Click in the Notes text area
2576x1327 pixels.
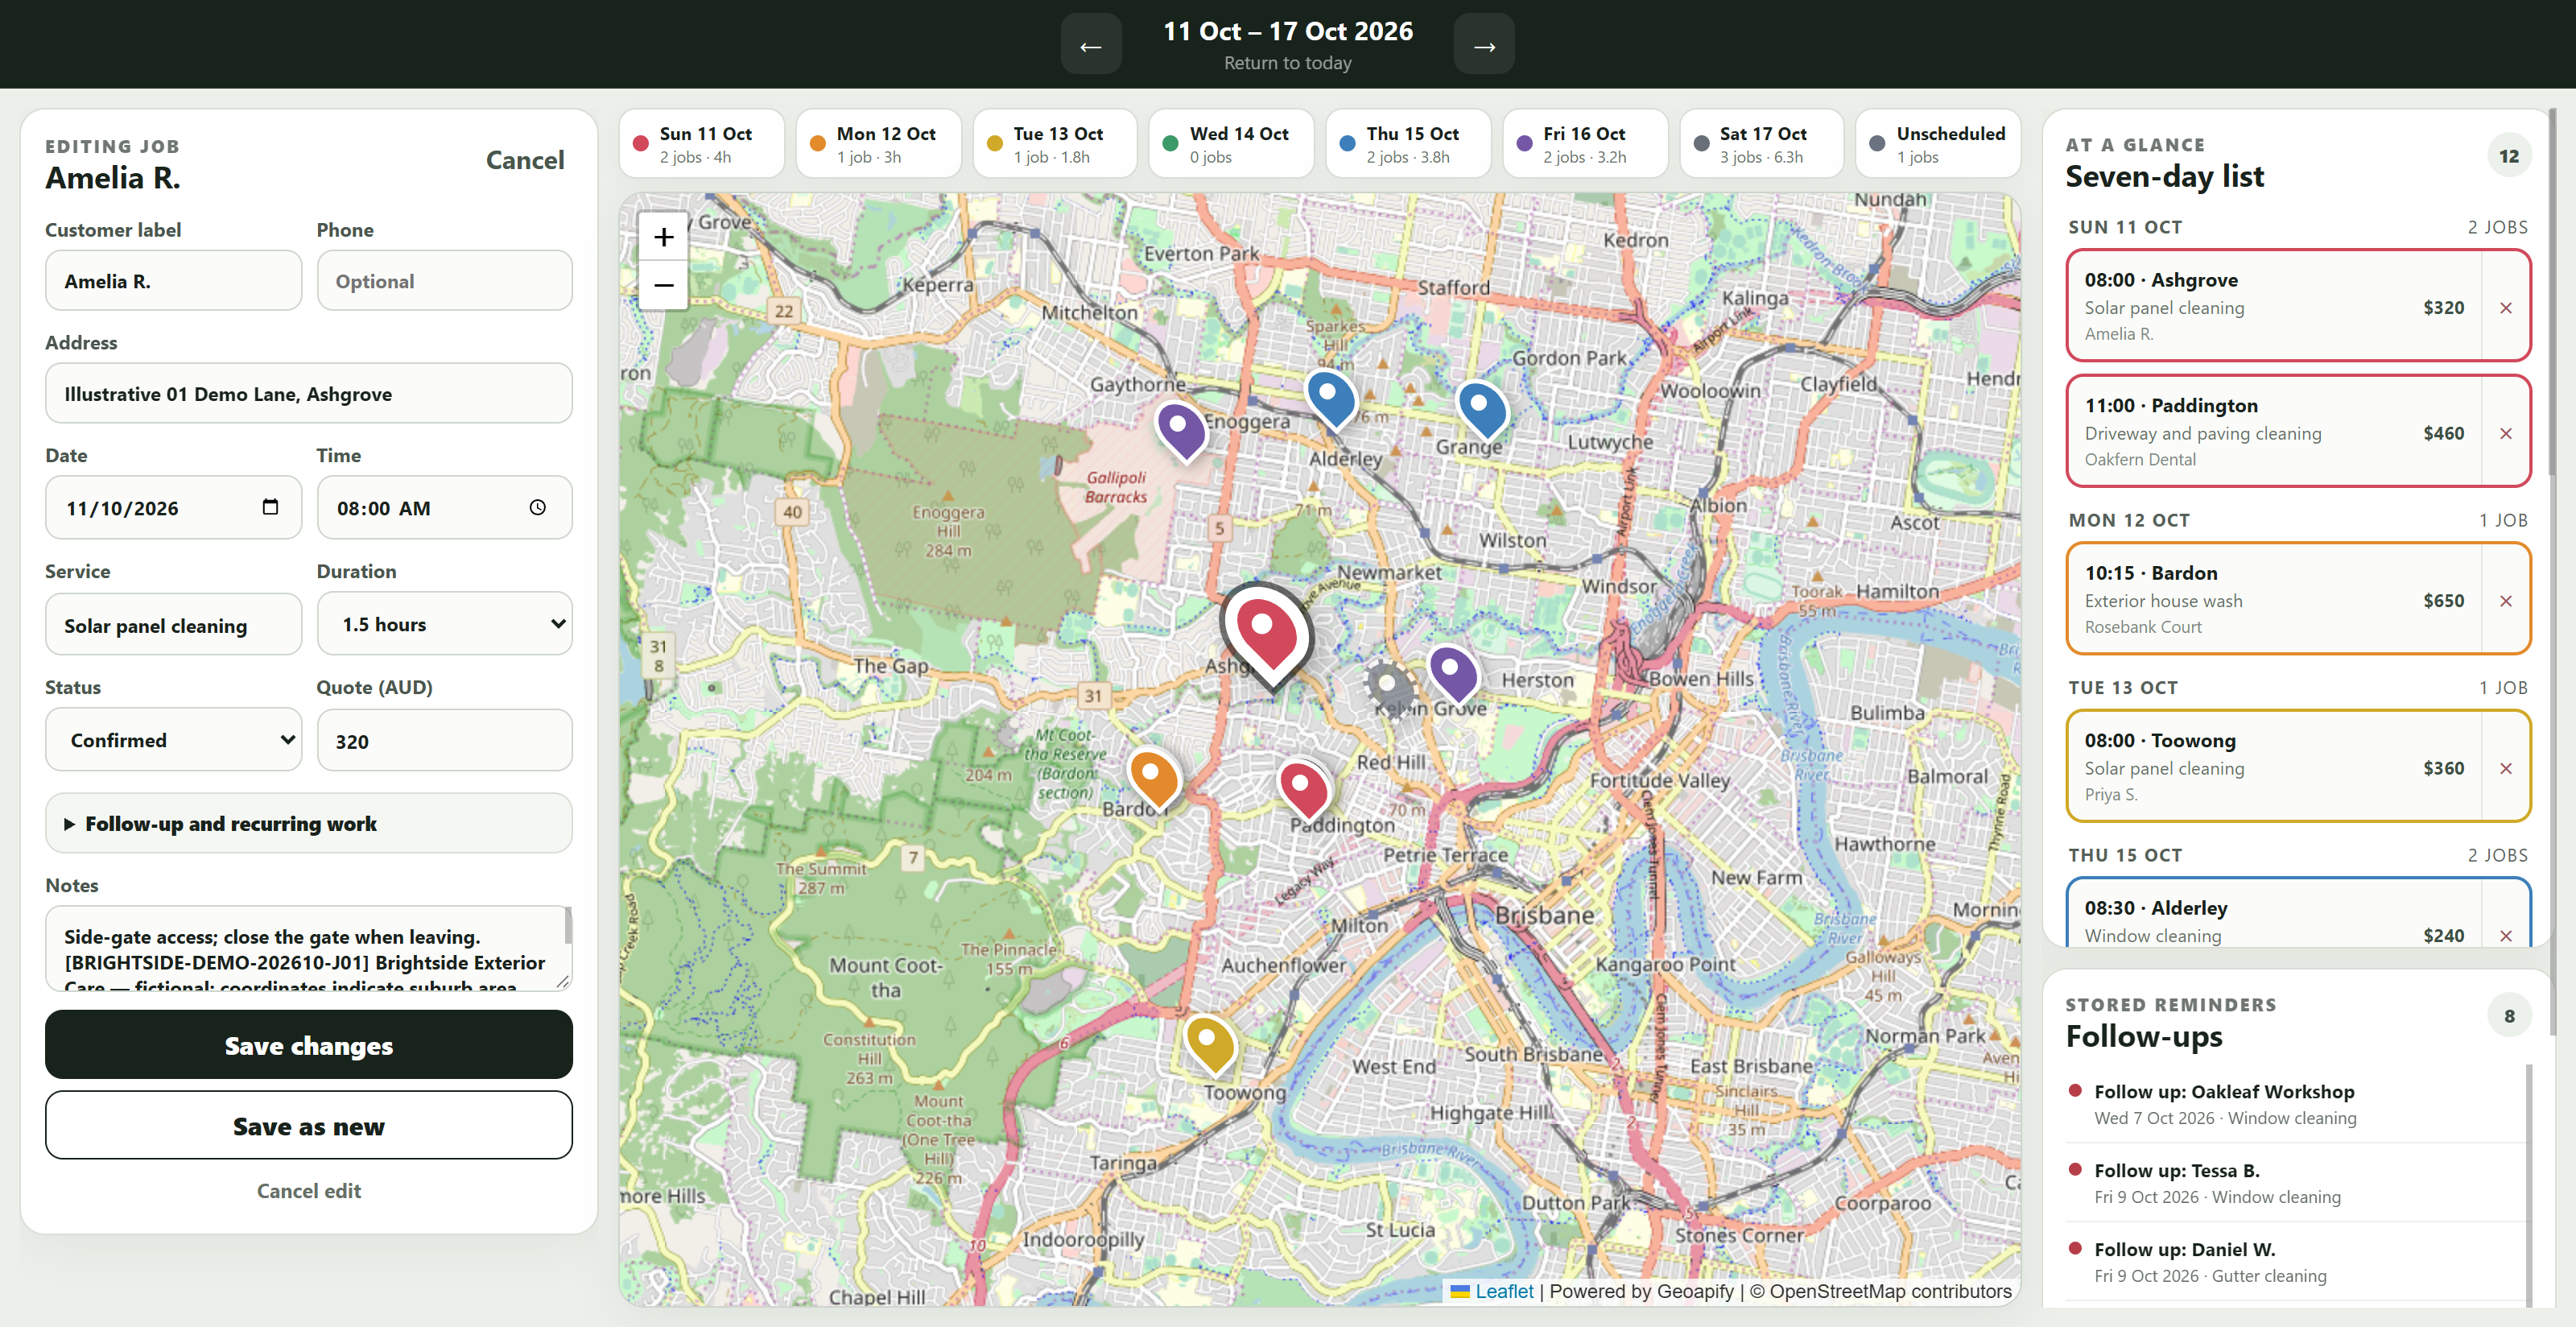tap(309, 948)
